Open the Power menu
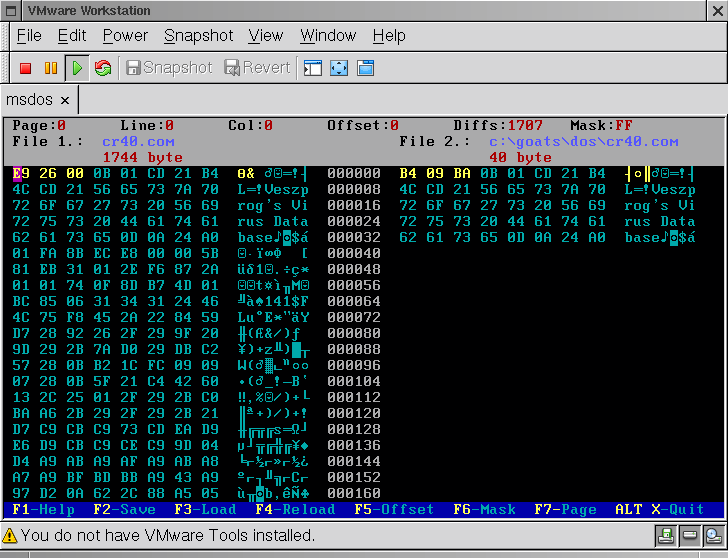The width and height of the screenshot is (728, 558). 125,36
